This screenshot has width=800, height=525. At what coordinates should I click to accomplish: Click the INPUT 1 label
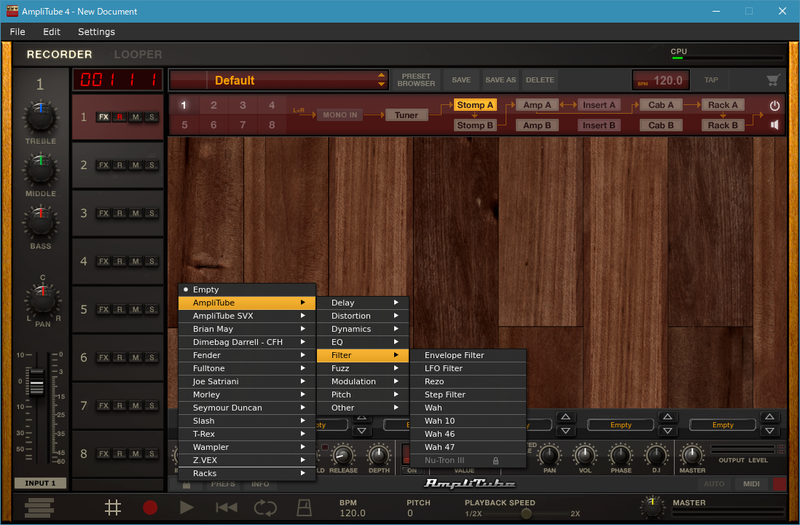click(40, 483)
